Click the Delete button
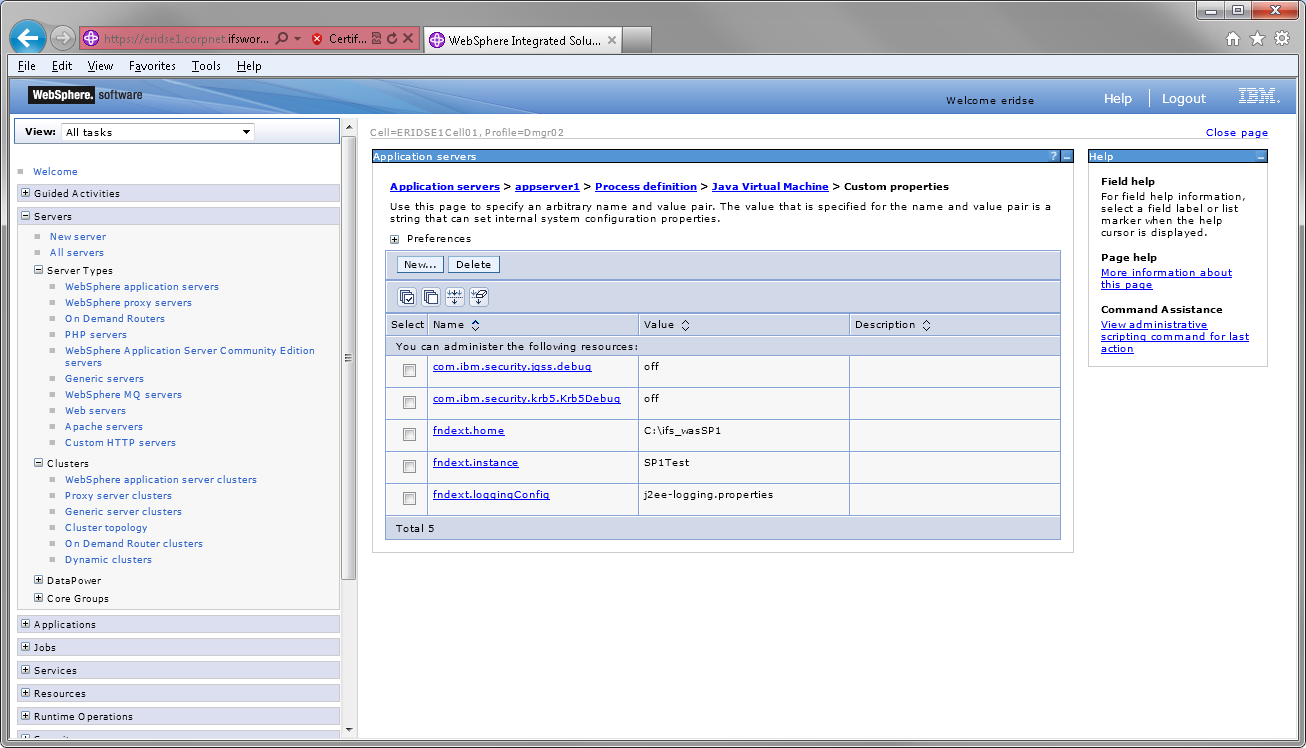 pyautogui.click(x=473, y=265)
